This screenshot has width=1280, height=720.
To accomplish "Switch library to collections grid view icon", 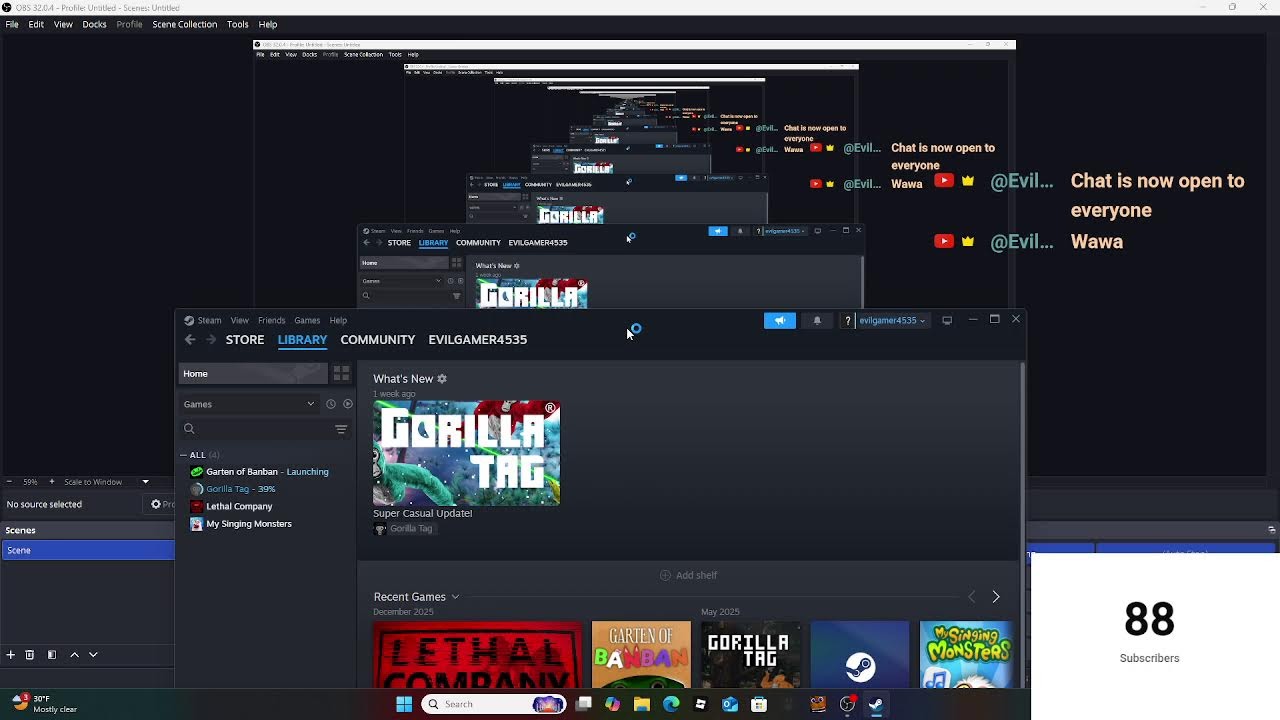I will [341, 373].
